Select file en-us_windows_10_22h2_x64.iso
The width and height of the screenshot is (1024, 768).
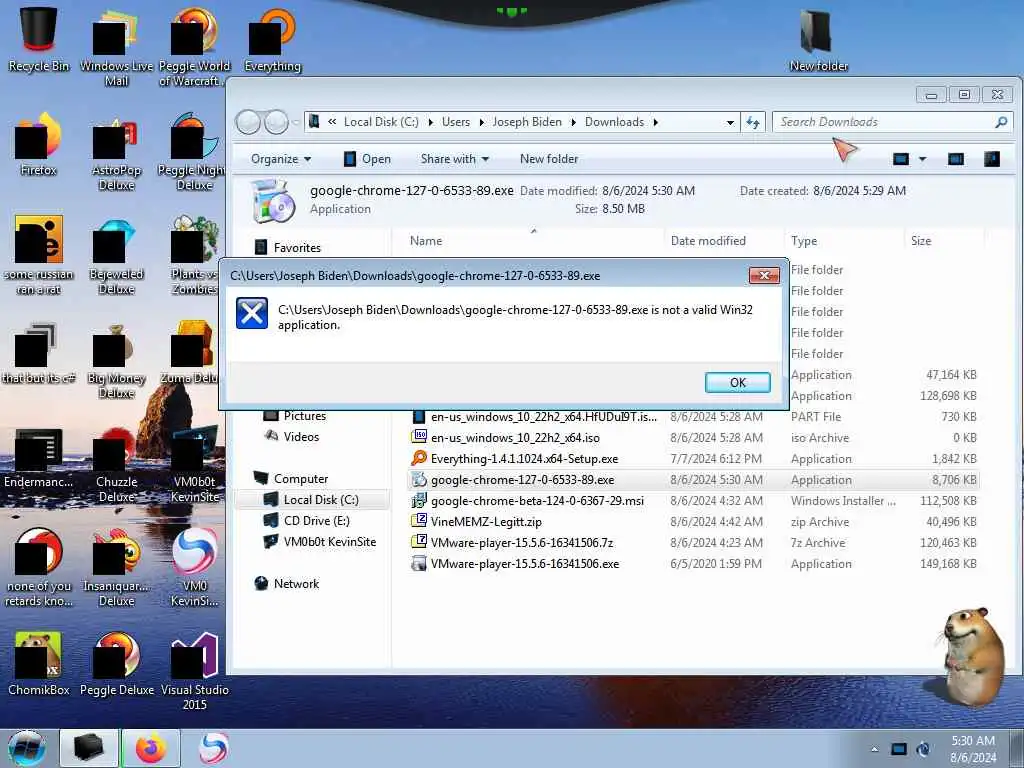(x=694, y=438)
